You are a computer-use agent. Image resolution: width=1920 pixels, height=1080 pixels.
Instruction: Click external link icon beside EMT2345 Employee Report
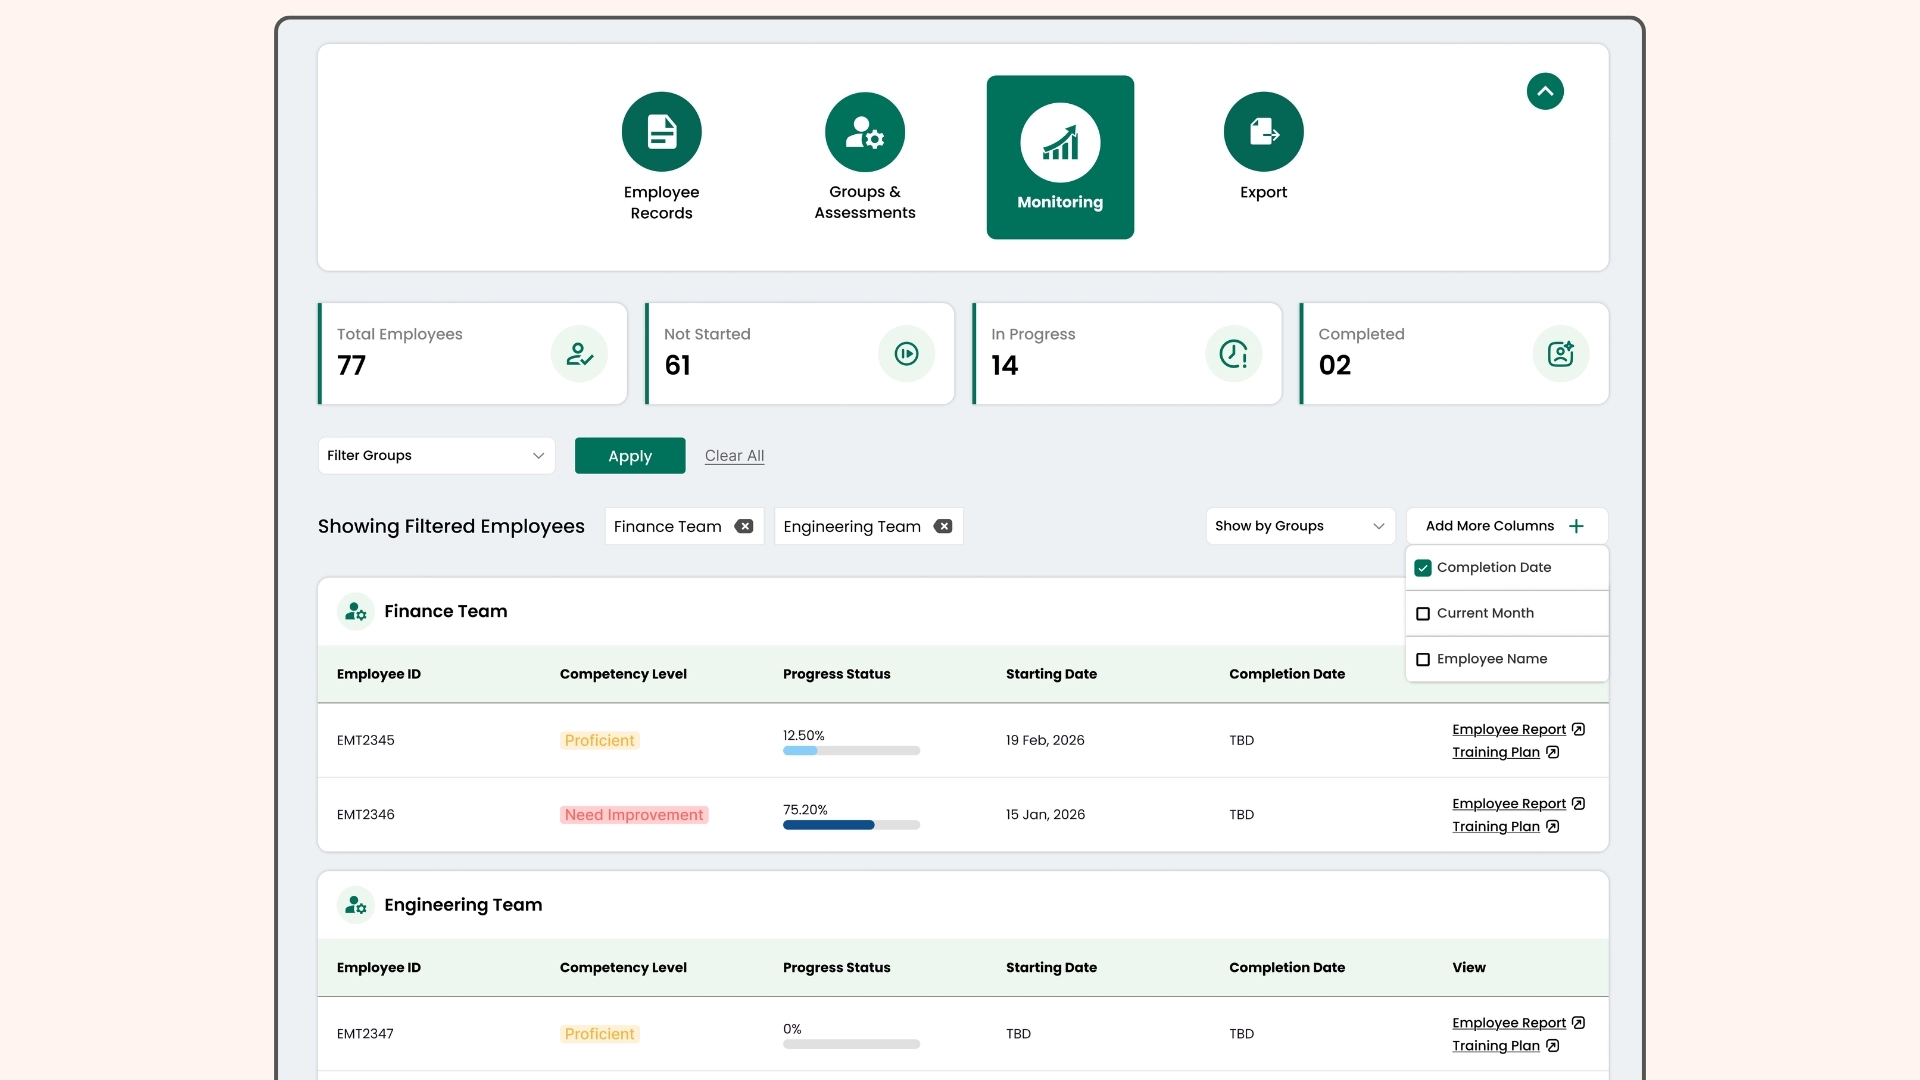1578,729
